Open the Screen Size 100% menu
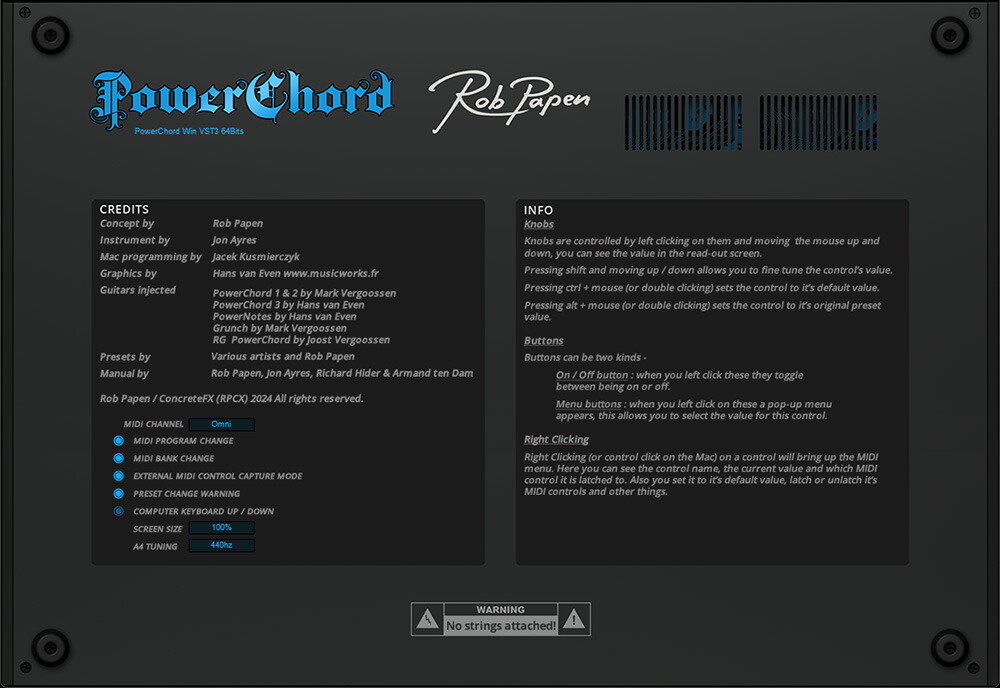Viewport: 1000px width, 688px height. pyautogui.click(x=221, y=527)
